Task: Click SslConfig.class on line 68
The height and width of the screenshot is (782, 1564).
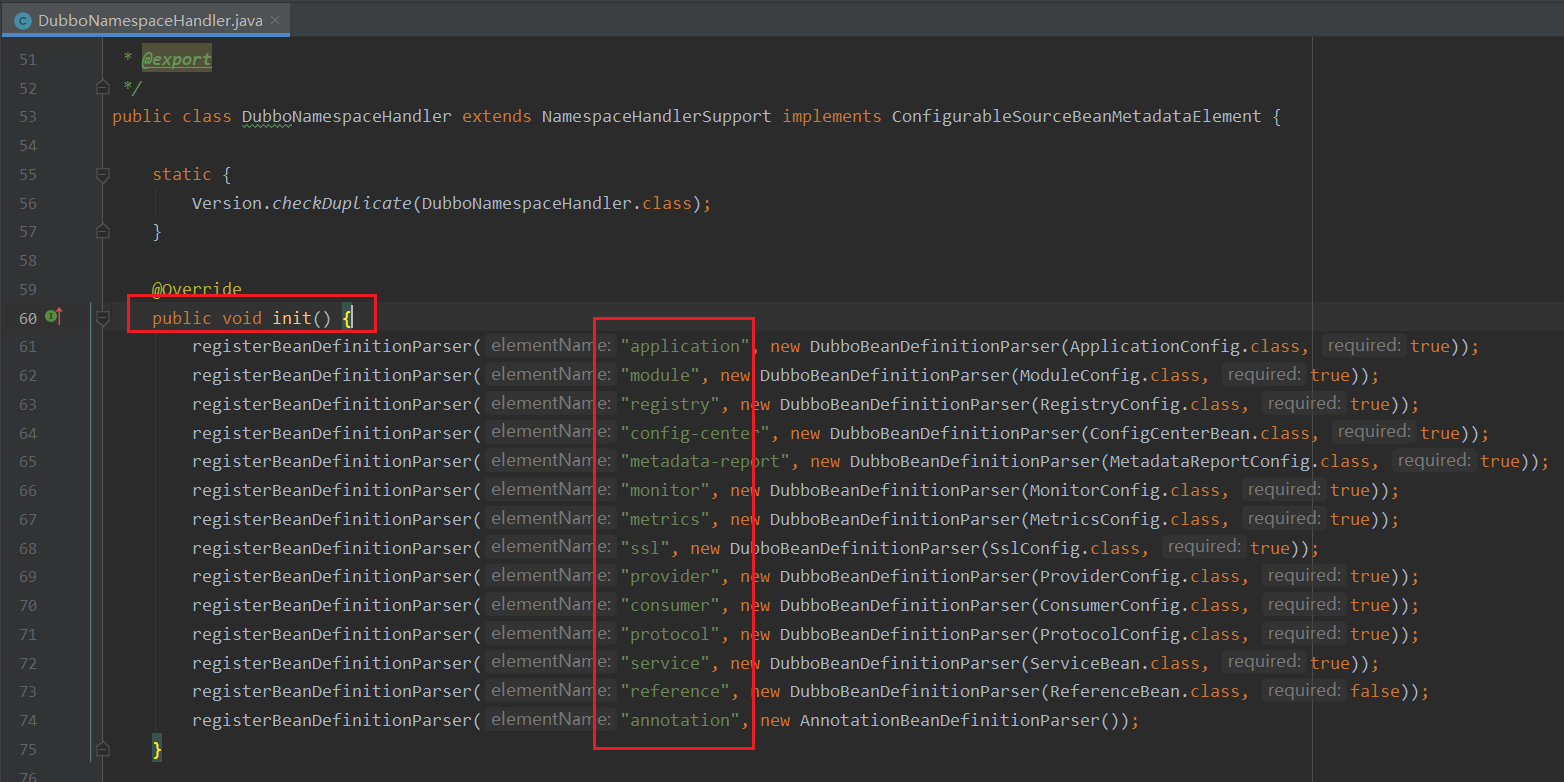Action: (x=1065, y=548)
